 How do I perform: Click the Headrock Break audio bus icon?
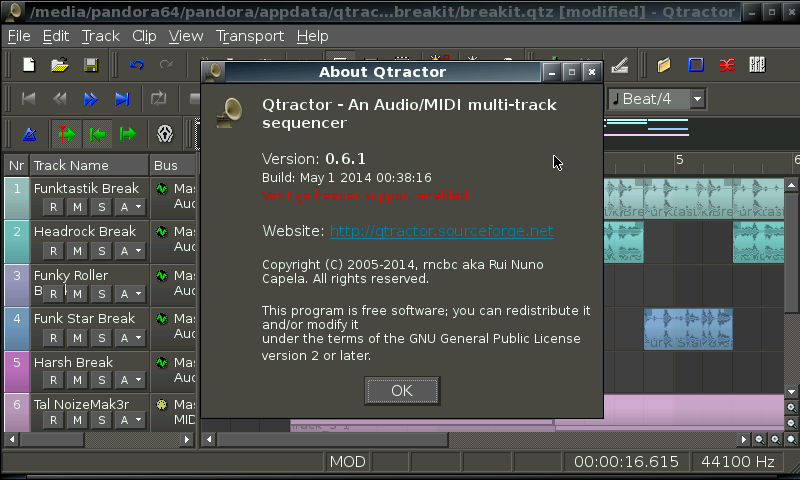pos(162,232)
